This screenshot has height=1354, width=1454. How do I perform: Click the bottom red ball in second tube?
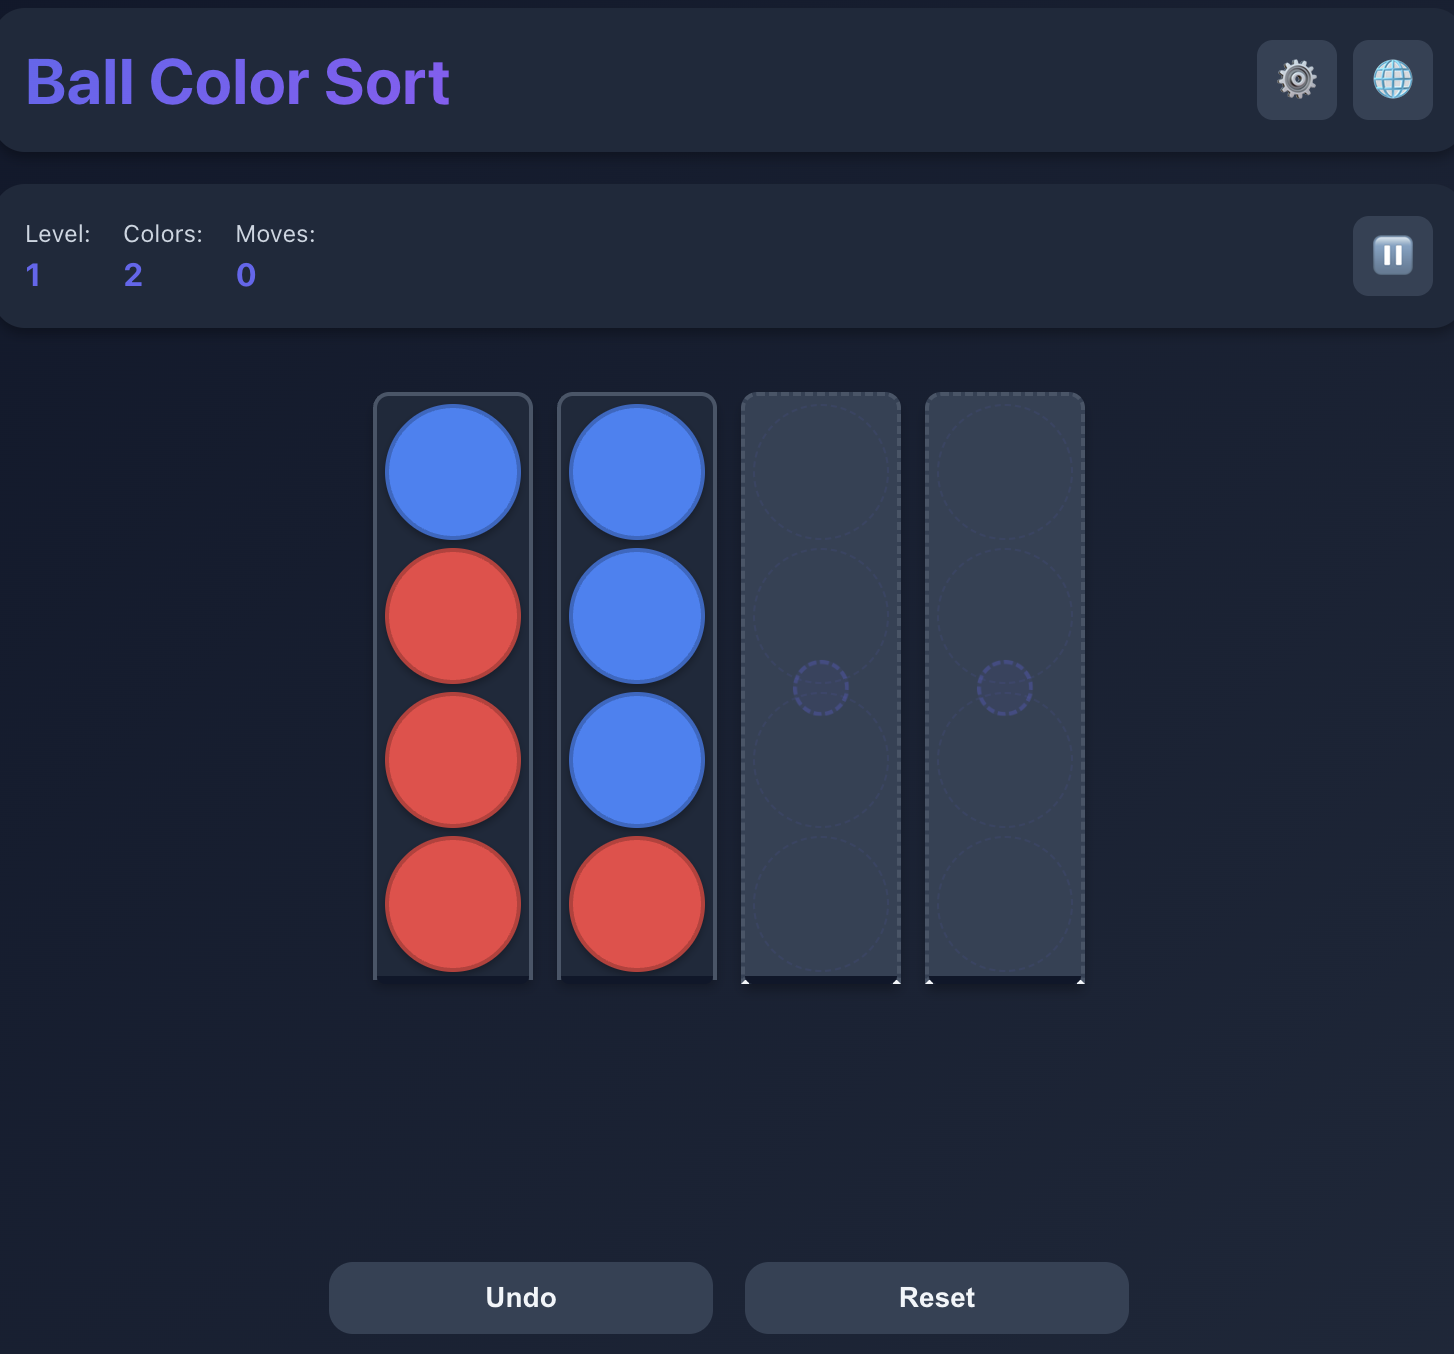point(637,904)
